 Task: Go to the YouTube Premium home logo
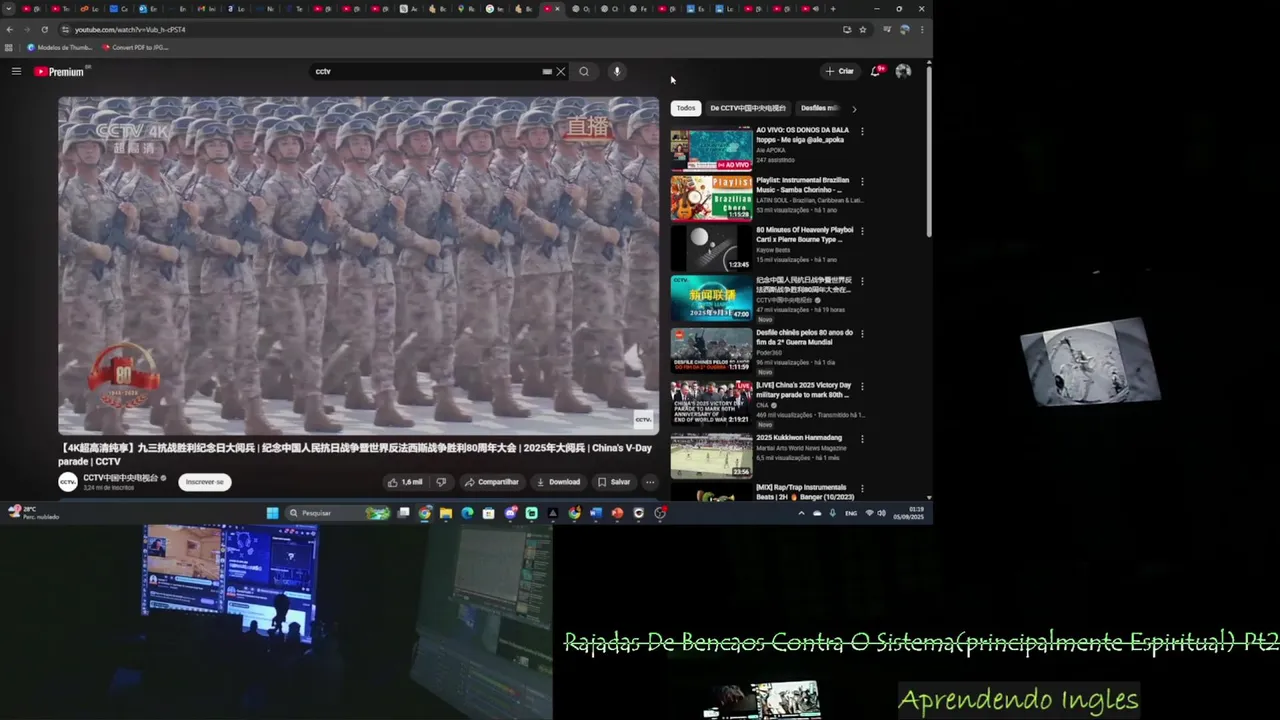(x=59, y=71)
